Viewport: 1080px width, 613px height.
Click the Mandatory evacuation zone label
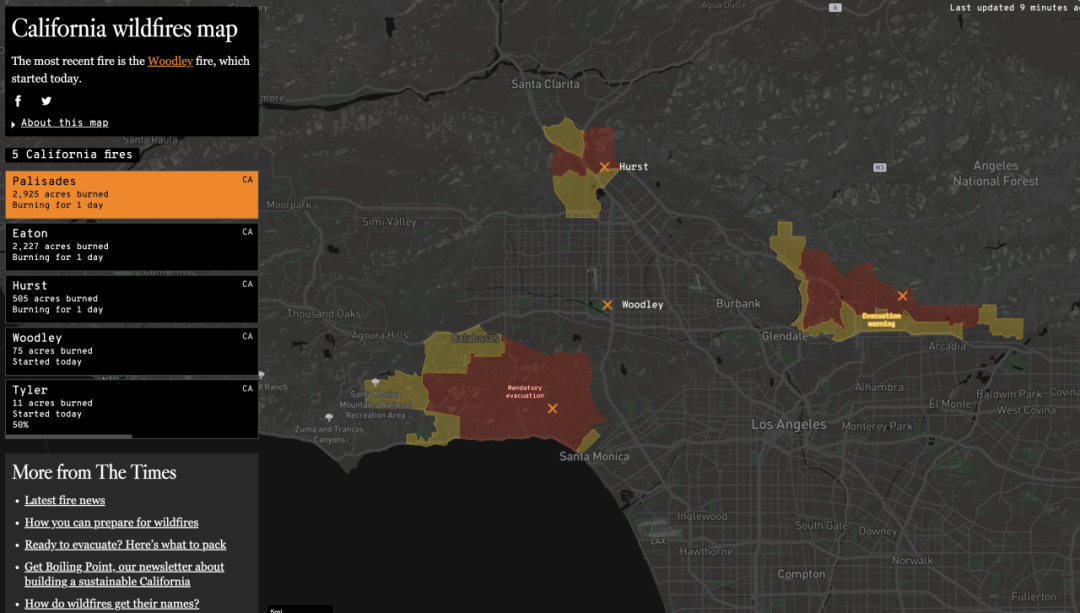click(525, 392)
